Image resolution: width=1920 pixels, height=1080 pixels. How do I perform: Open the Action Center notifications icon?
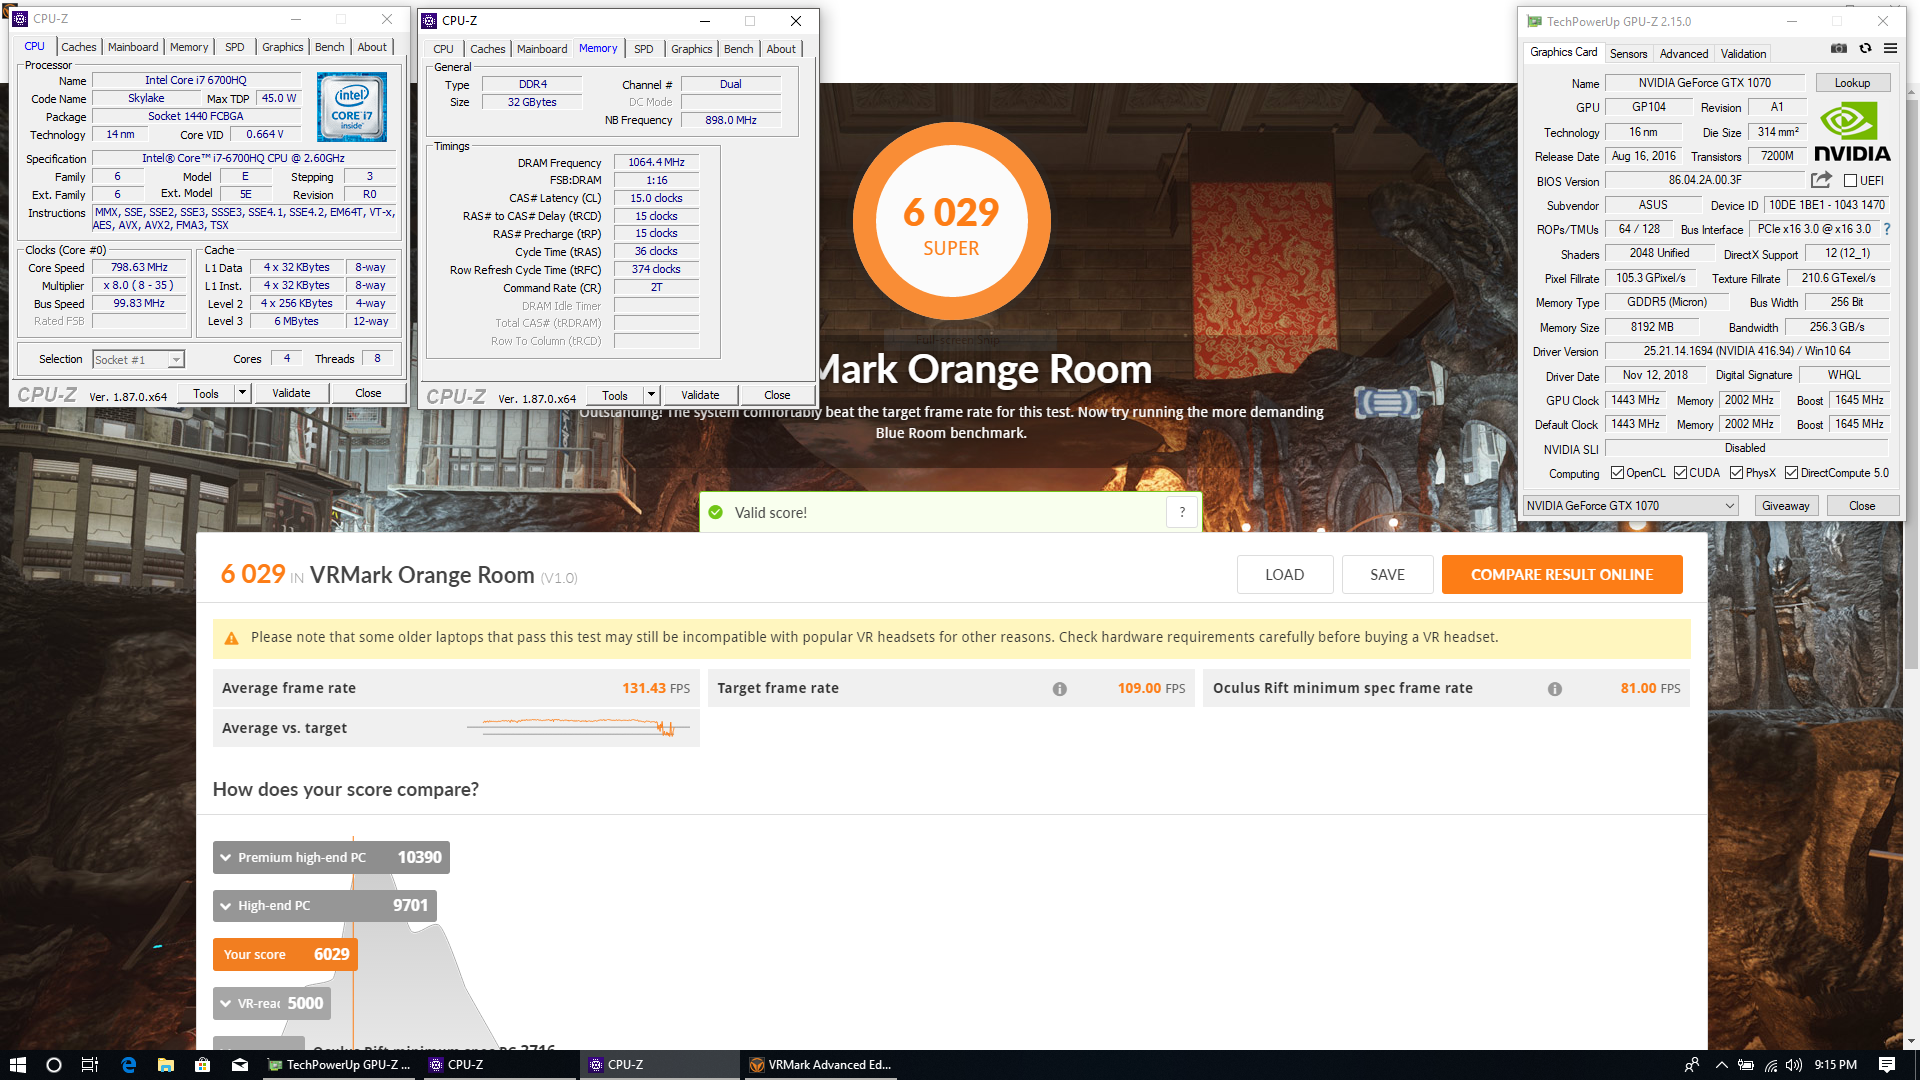(x=1887, y=1065)
